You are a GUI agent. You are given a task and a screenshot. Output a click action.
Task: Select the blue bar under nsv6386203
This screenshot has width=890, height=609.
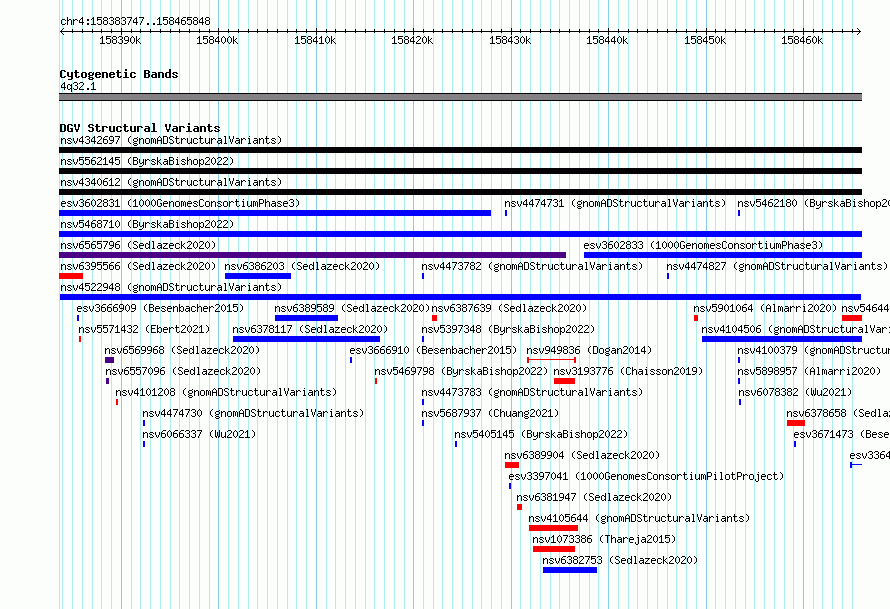pos(258,276)
